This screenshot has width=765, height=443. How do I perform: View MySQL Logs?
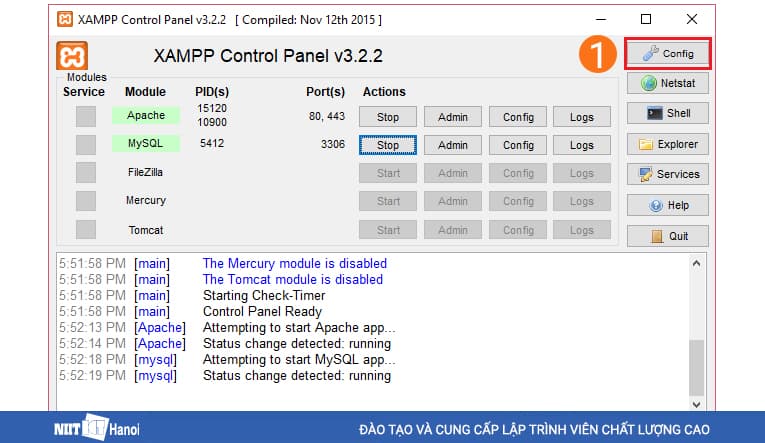pyautogui.click(x=582, y=145)
